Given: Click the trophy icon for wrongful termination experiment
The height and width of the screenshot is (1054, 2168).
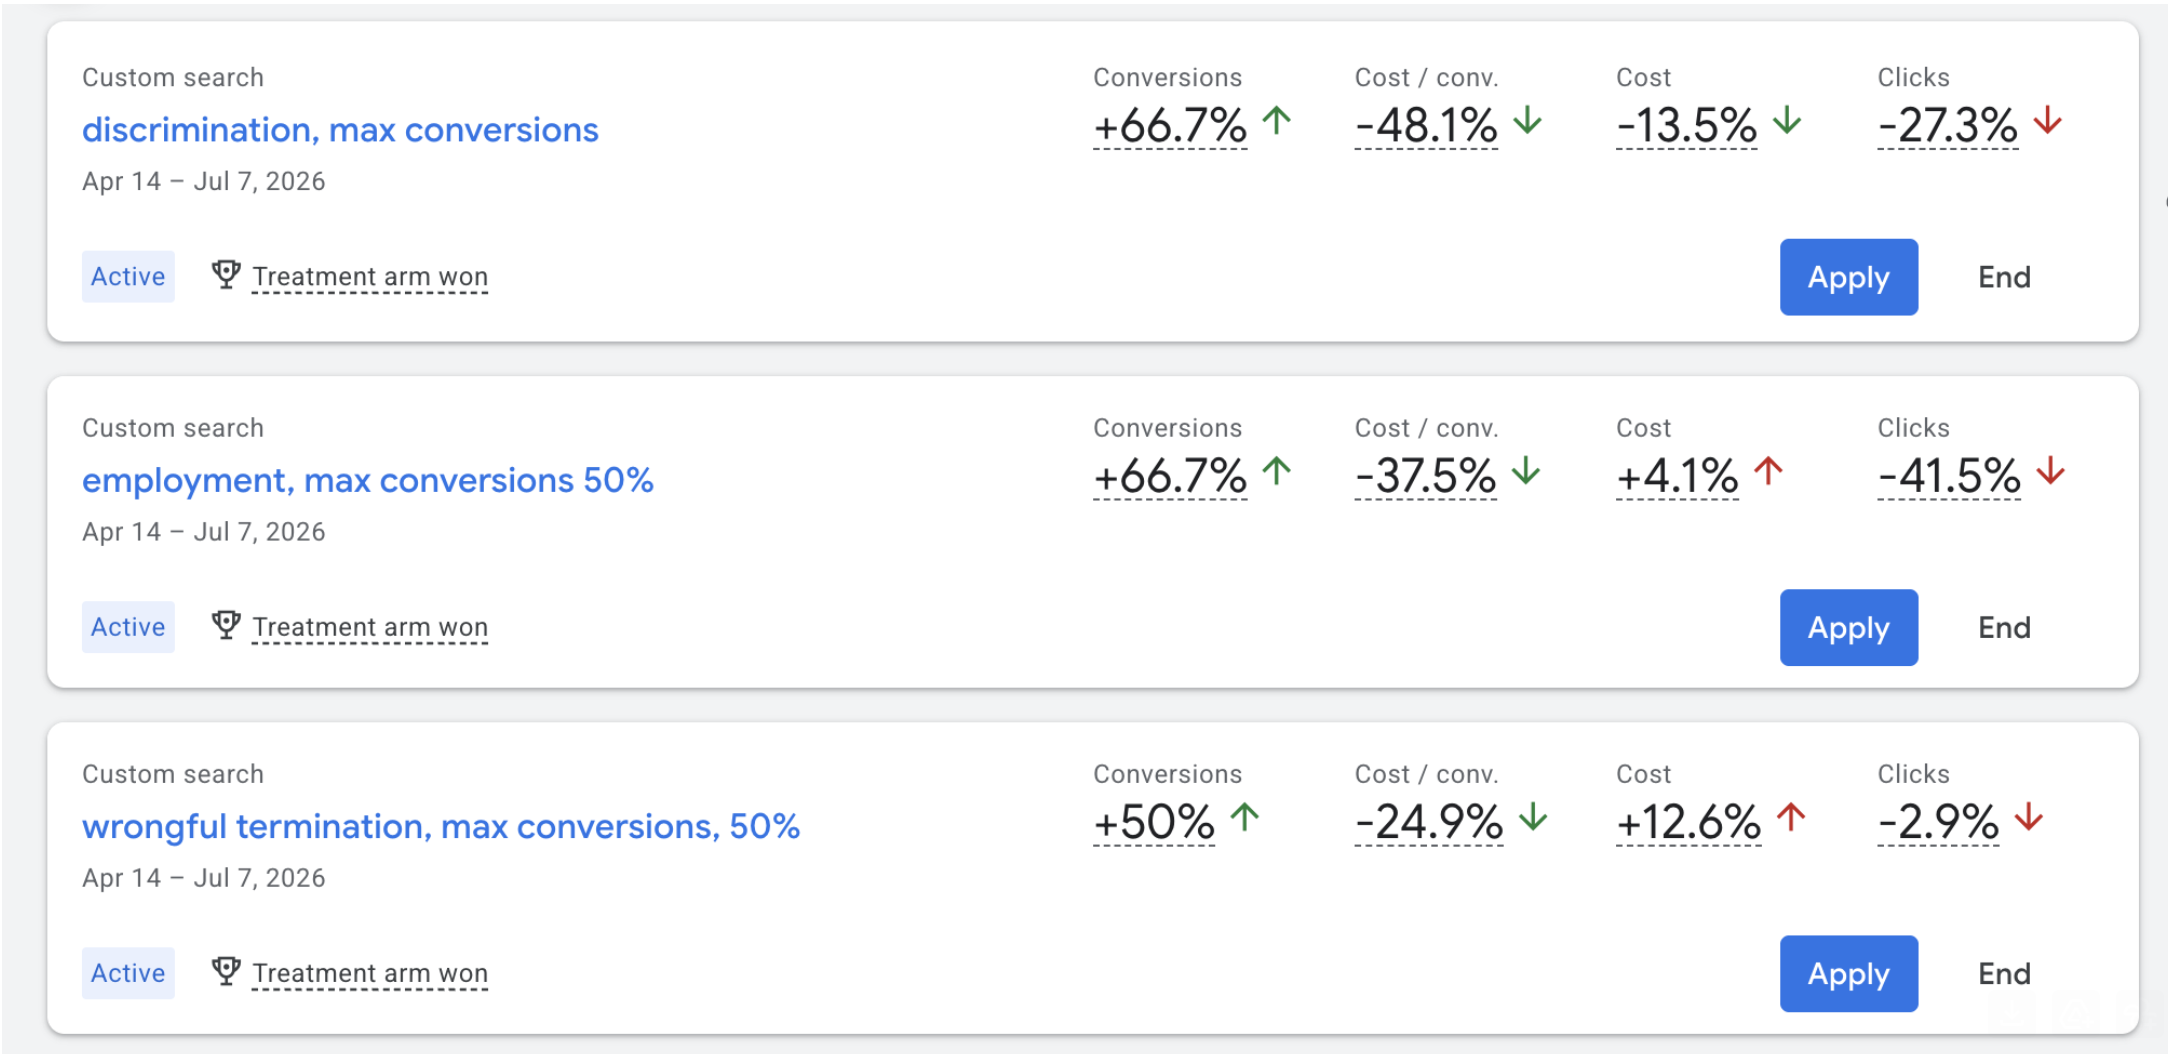Looking at the screenshot, I should click(x=226, y=971).
